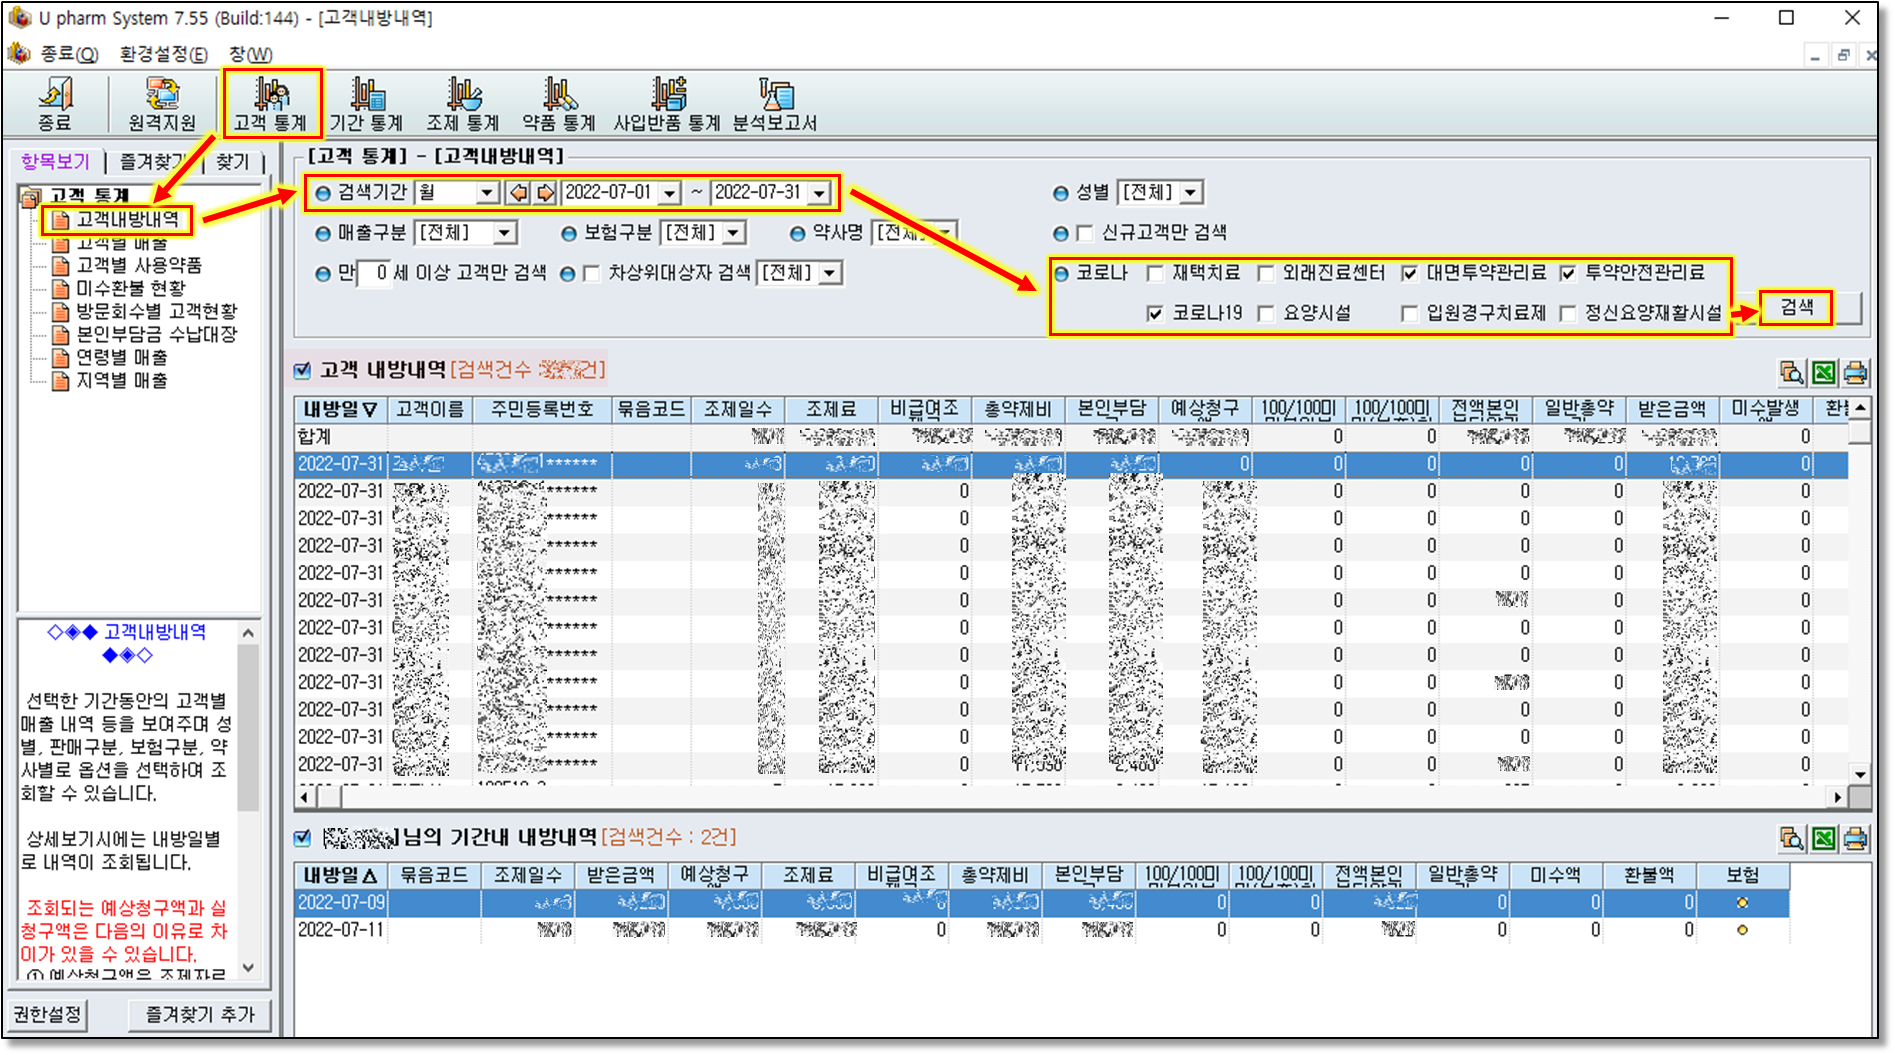Open the 환경설정 menu

point(164,54)
